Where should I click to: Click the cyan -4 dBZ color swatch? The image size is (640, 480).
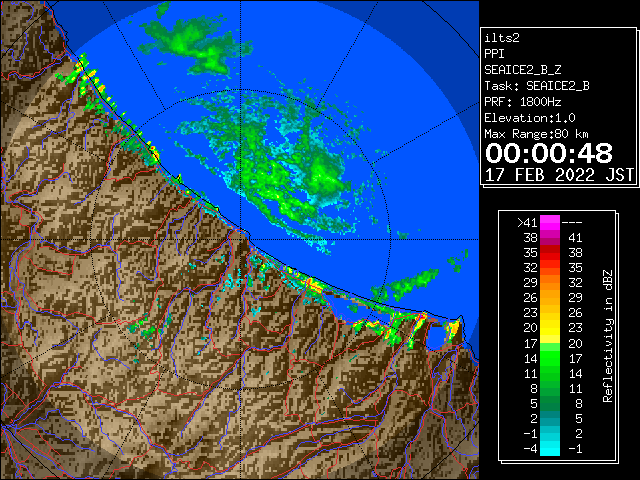click(x=550, y=448)
